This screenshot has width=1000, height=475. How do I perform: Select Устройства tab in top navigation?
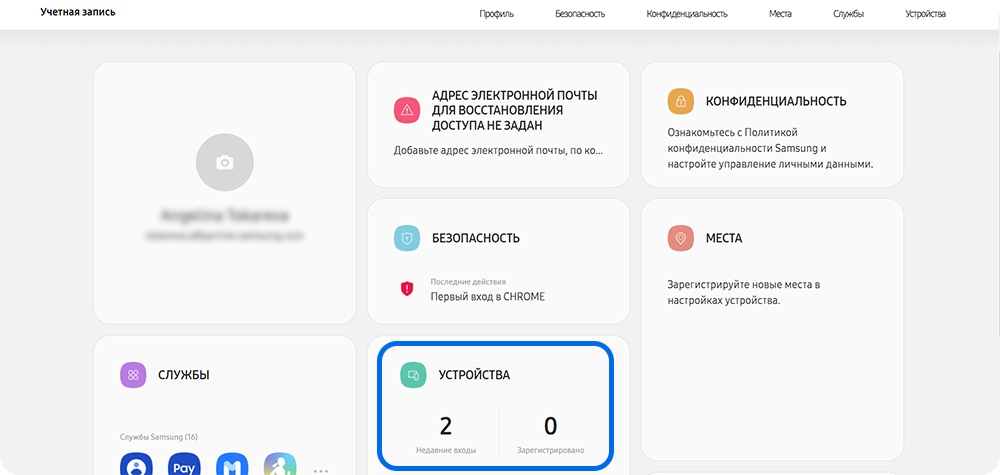click(x=925, y=14)
